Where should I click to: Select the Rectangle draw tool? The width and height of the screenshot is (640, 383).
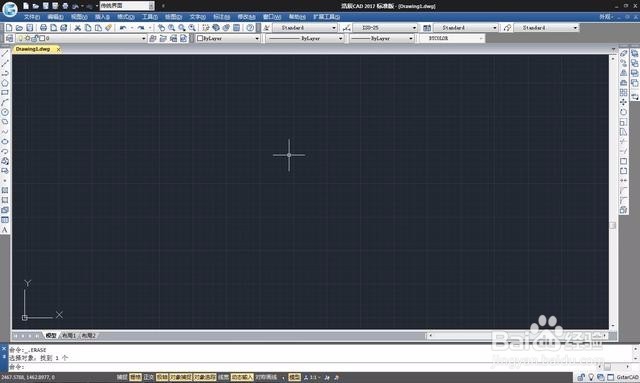point(5,93)
